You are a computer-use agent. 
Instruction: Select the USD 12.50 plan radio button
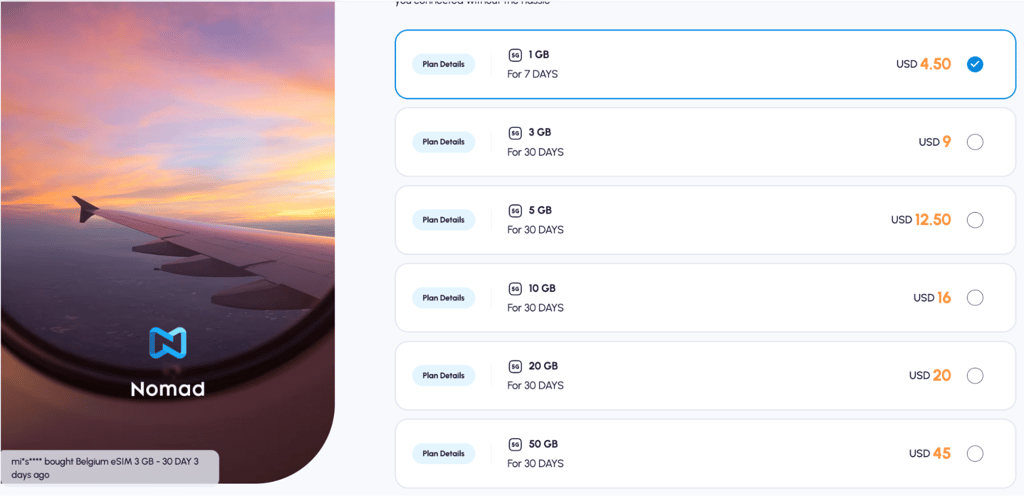[x=974, y=220]
